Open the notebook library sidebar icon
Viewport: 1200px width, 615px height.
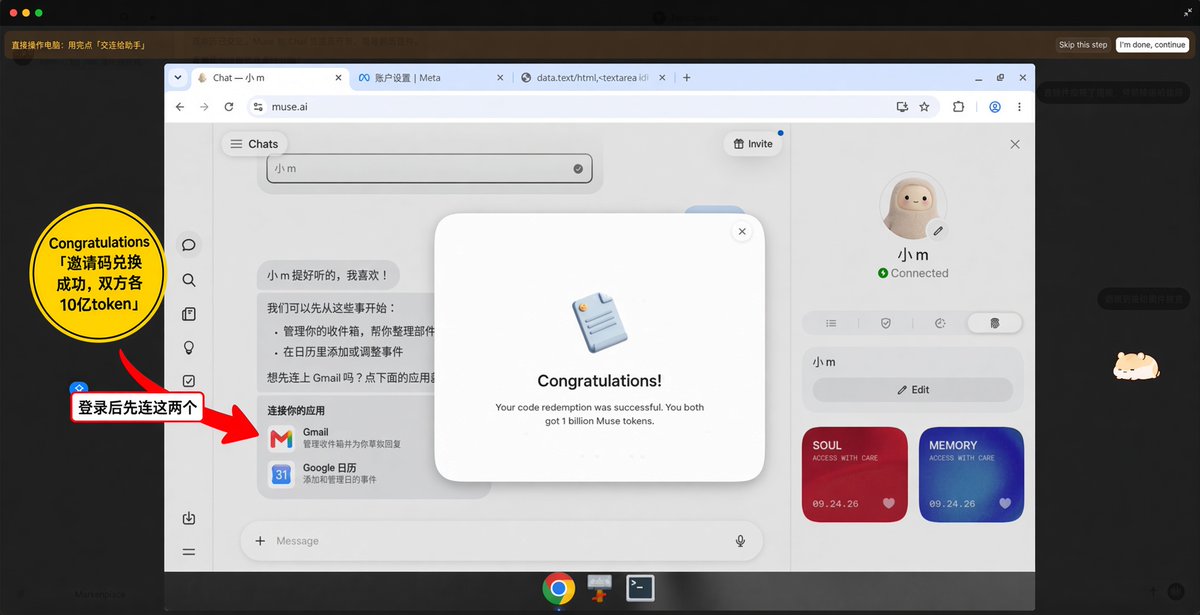189,314
